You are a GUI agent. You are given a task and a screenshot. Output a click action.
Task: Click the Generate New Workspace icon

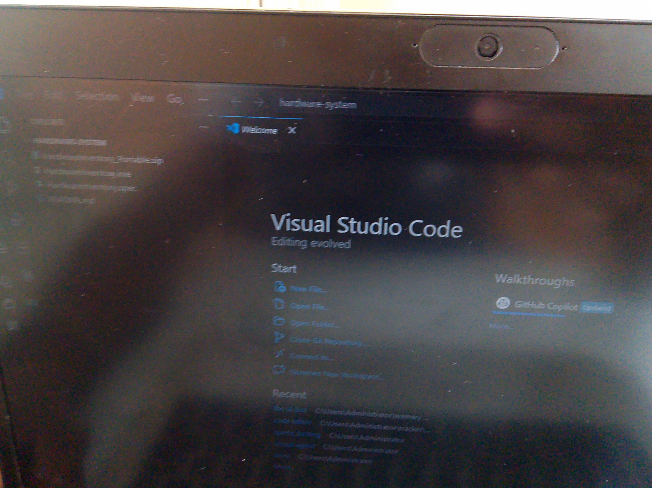[x=279, y=370]
